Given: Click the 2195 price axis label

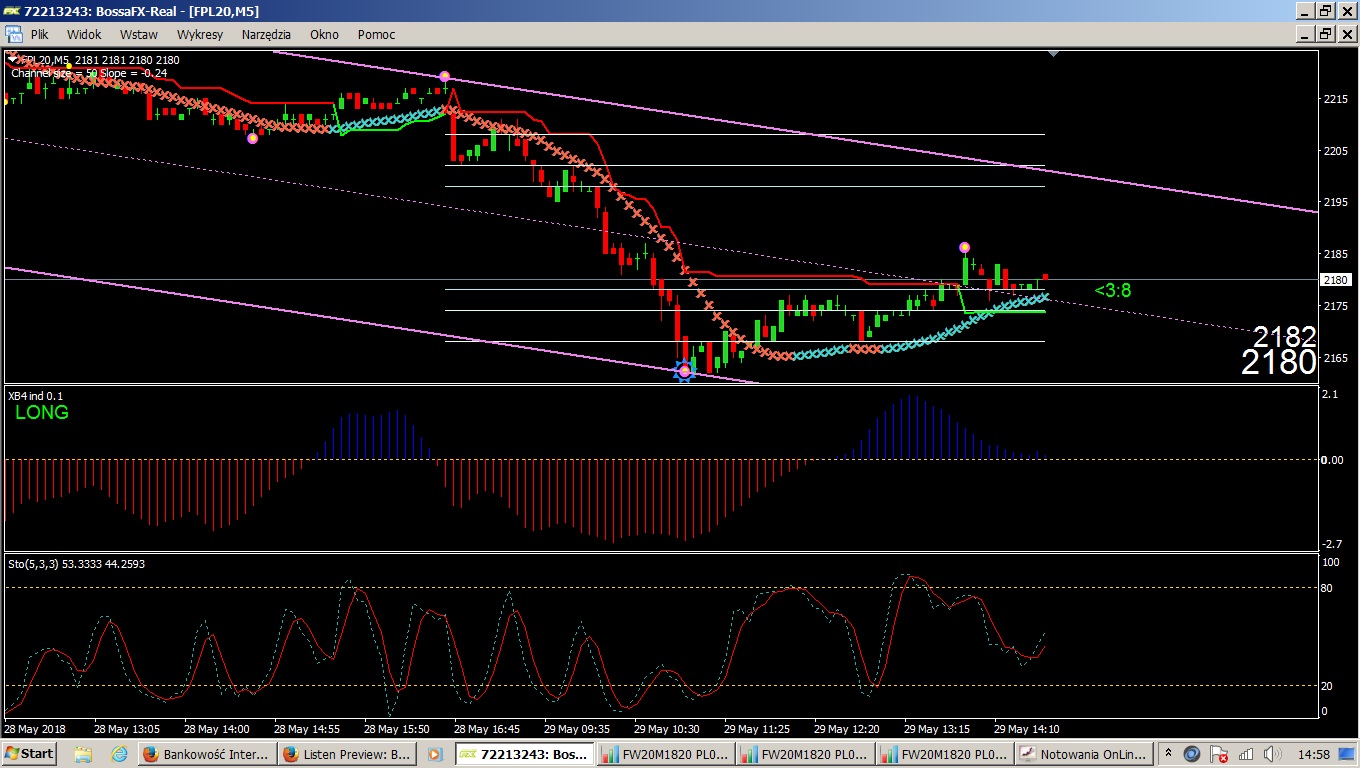Looking at the screenshot, I should coord(1336,202).
